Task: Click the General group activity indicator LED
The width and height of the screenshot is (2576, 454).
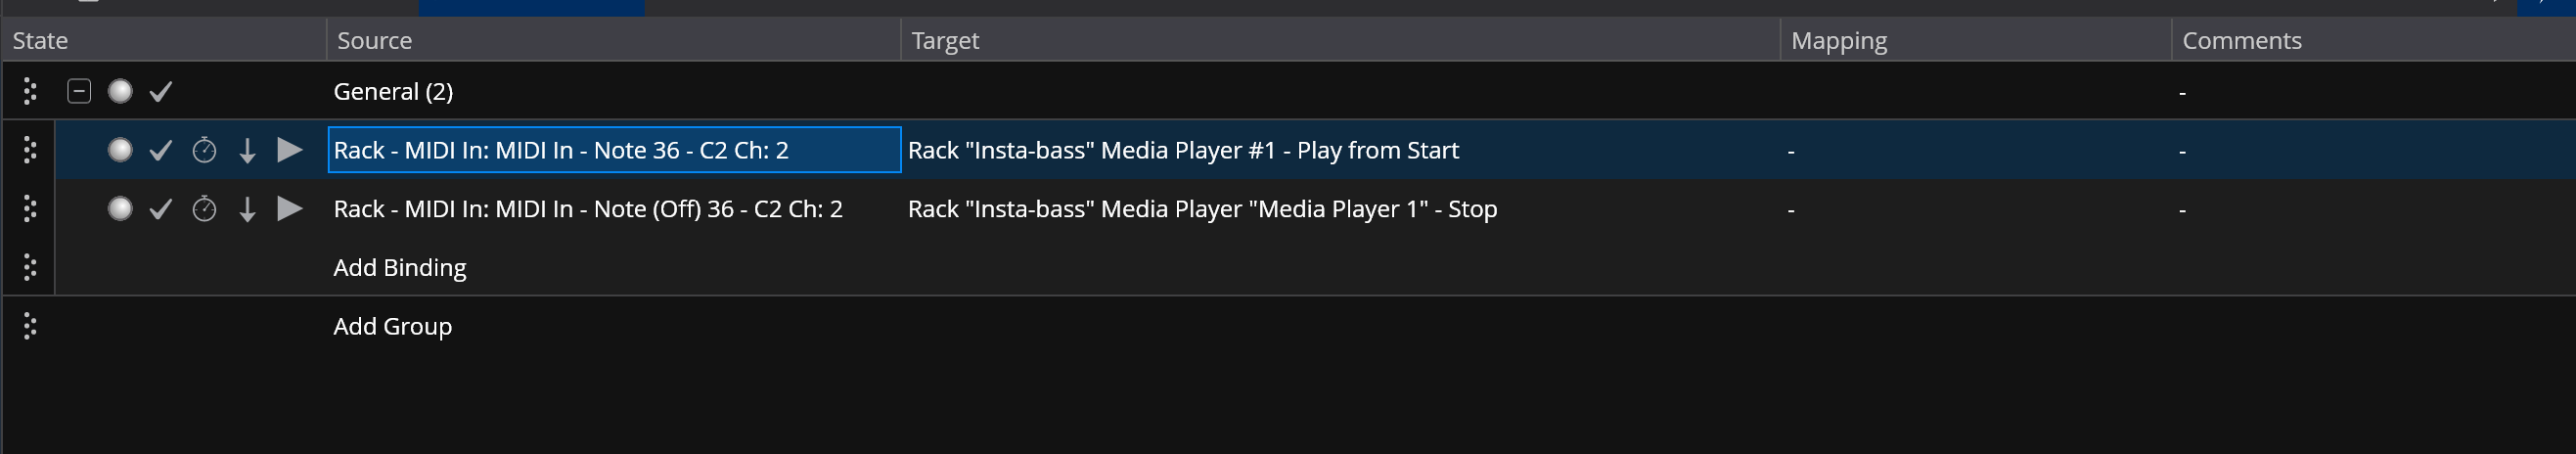Action: coord(120,92)
